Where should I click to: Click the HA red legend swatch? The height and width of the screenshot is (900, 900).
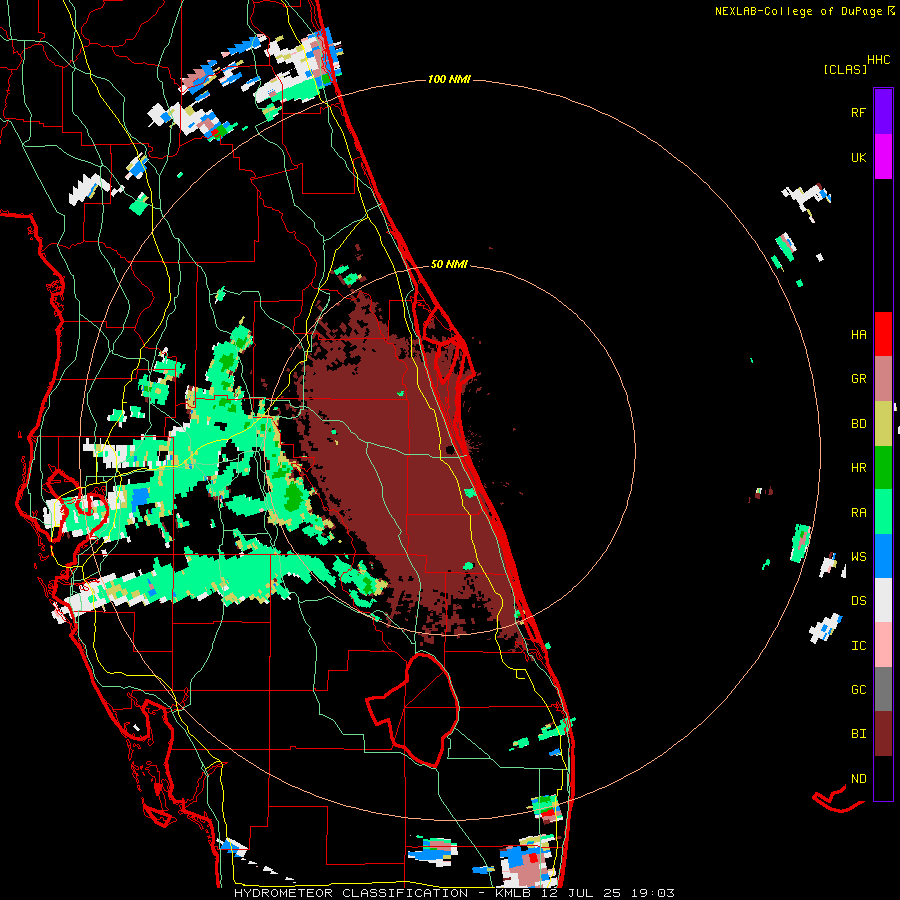883,334
